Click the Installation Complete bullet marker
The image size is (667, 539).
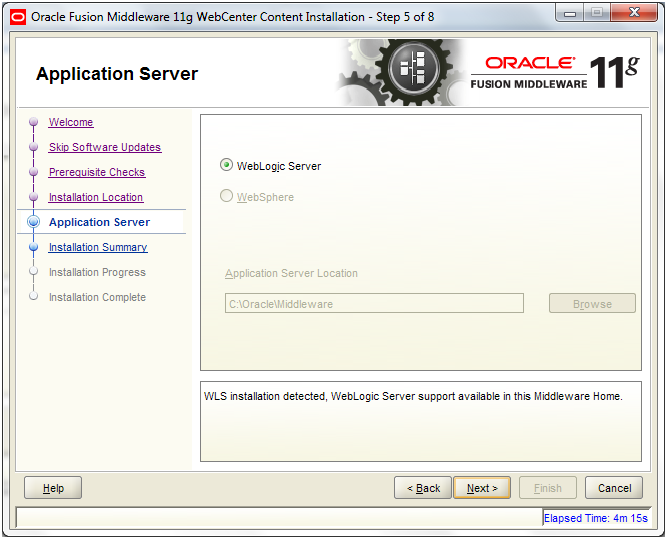pyautogui.click(x=34, y=296)
